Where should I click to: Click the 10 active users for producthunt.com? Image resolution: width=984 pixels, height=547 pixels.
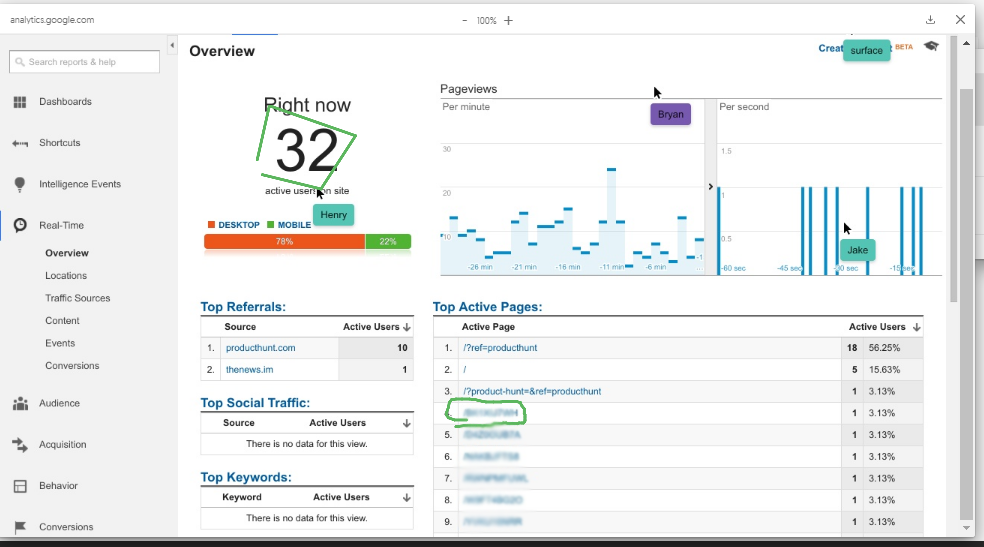coord(402,348)
